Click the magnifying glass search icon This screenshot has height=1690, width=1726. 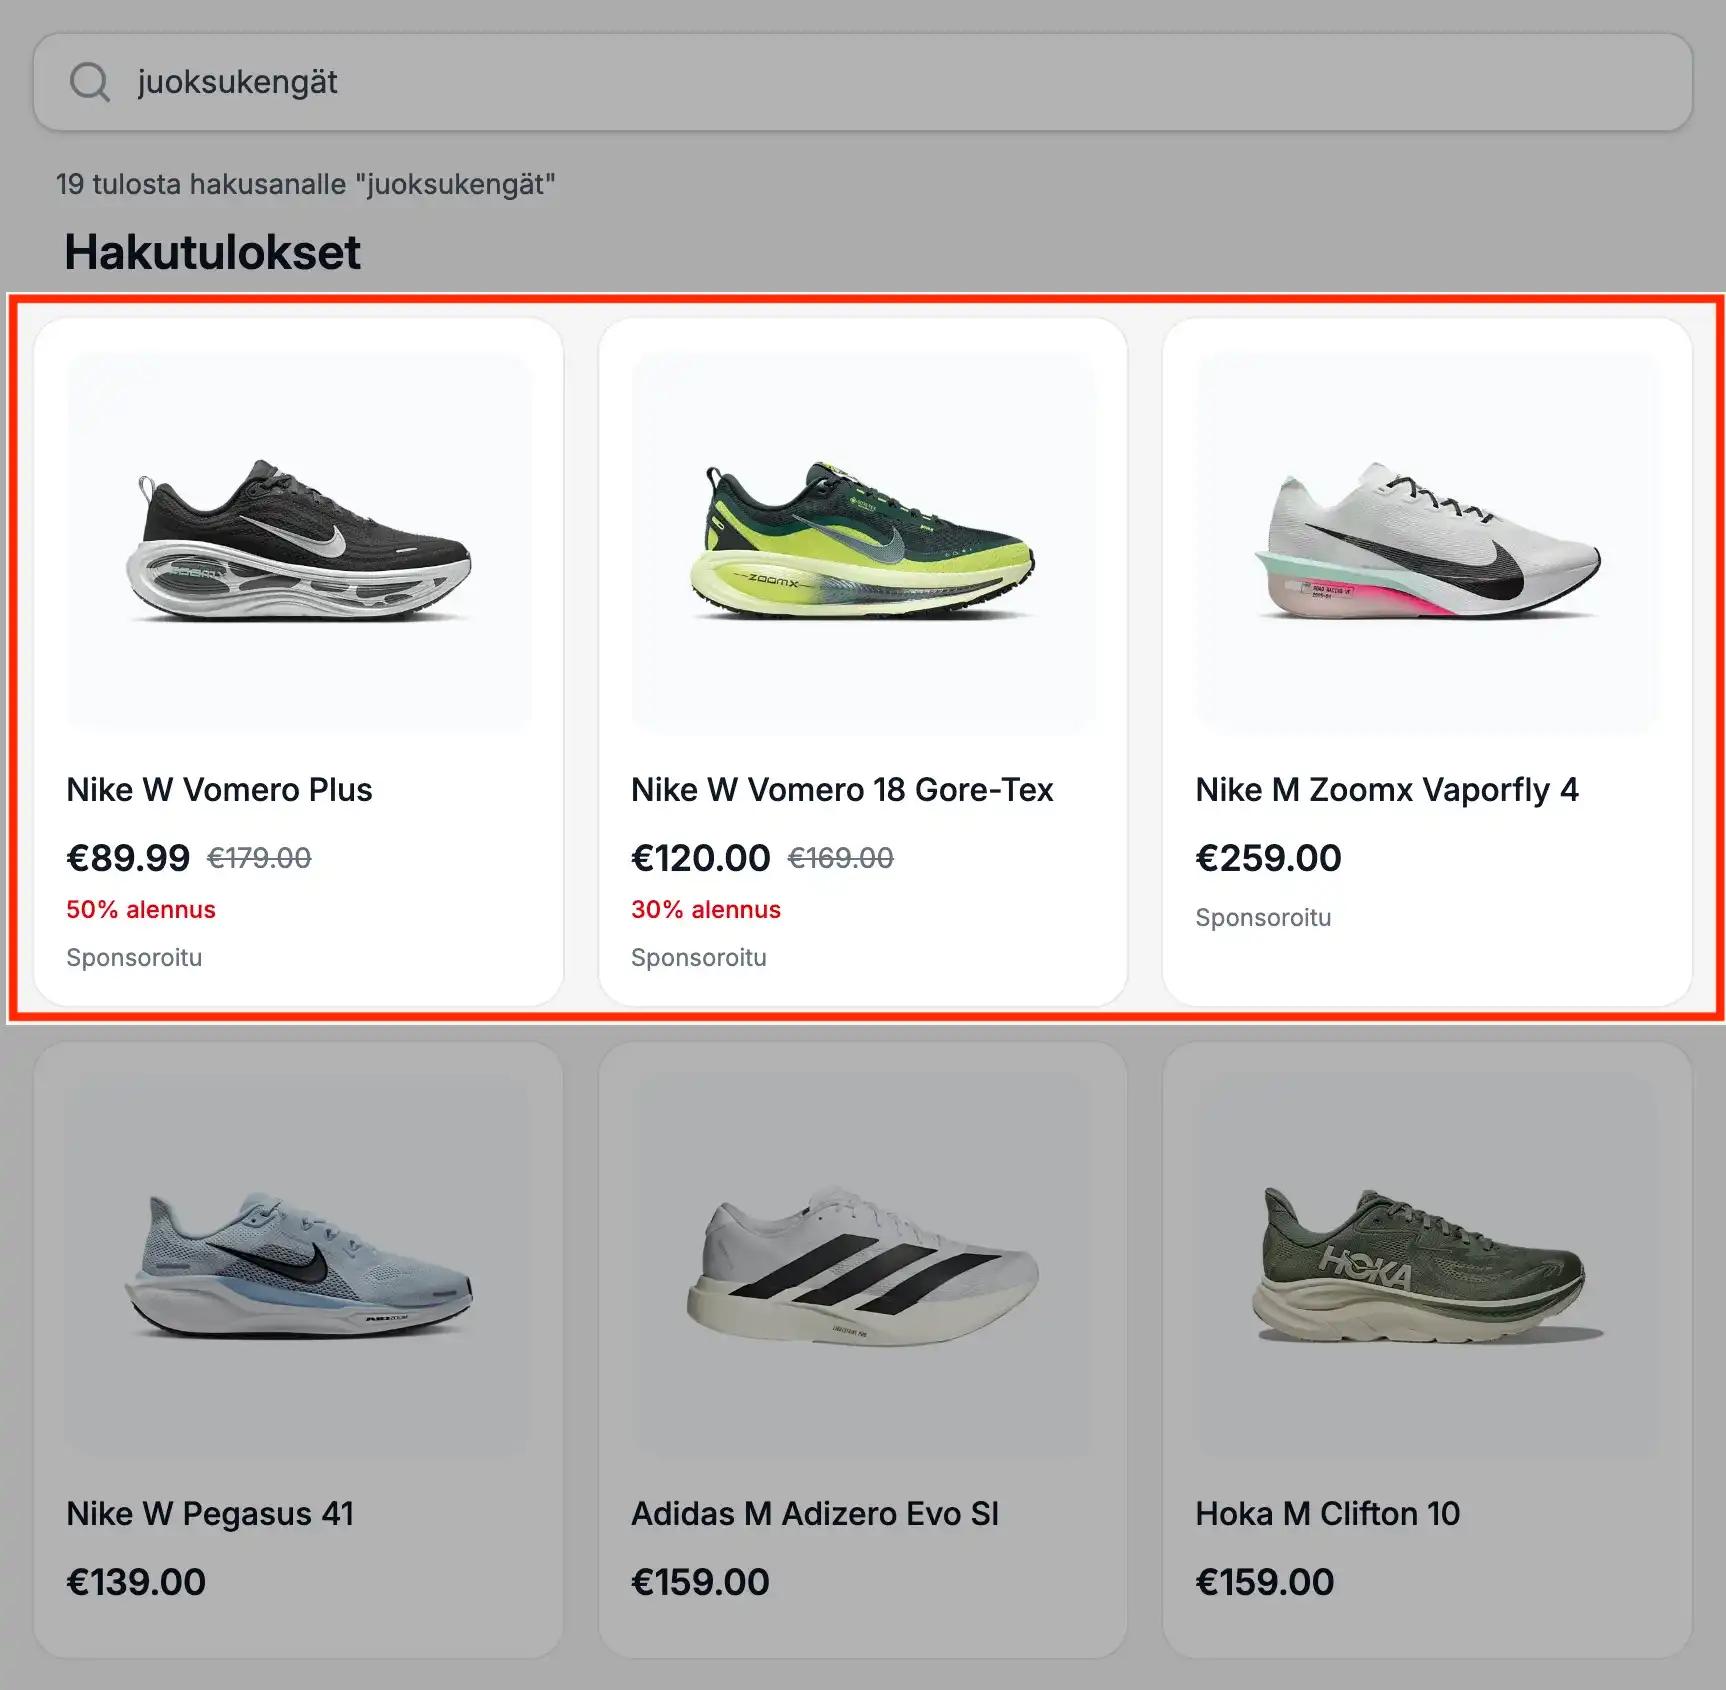click(x=92, y=82)
